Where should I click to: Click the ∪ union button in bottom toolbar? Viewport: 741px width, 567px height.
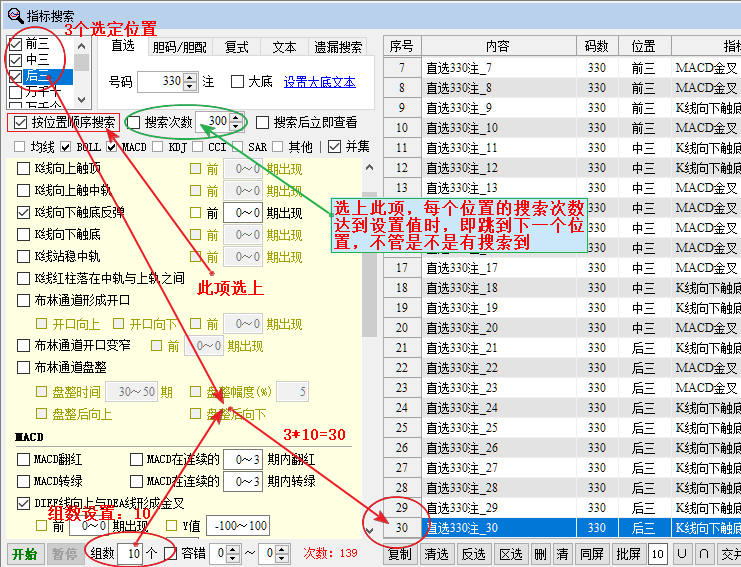pos(682,553)
